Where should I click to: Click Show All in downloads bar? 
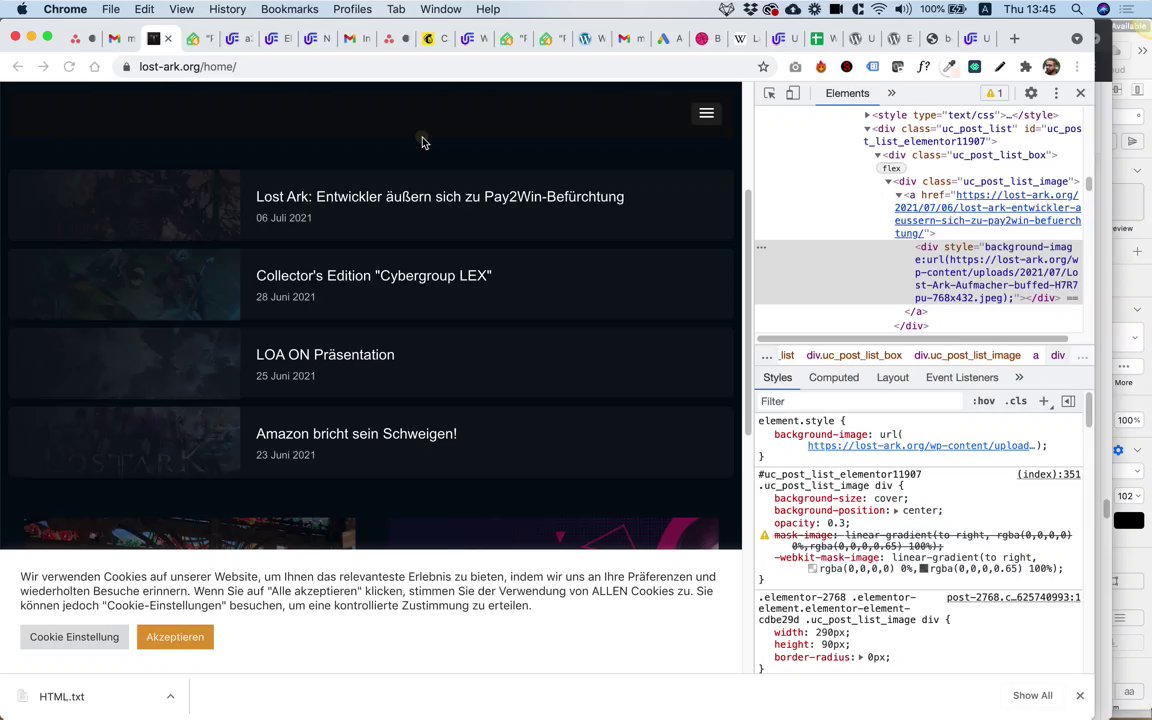click(x=1032, y=696)
